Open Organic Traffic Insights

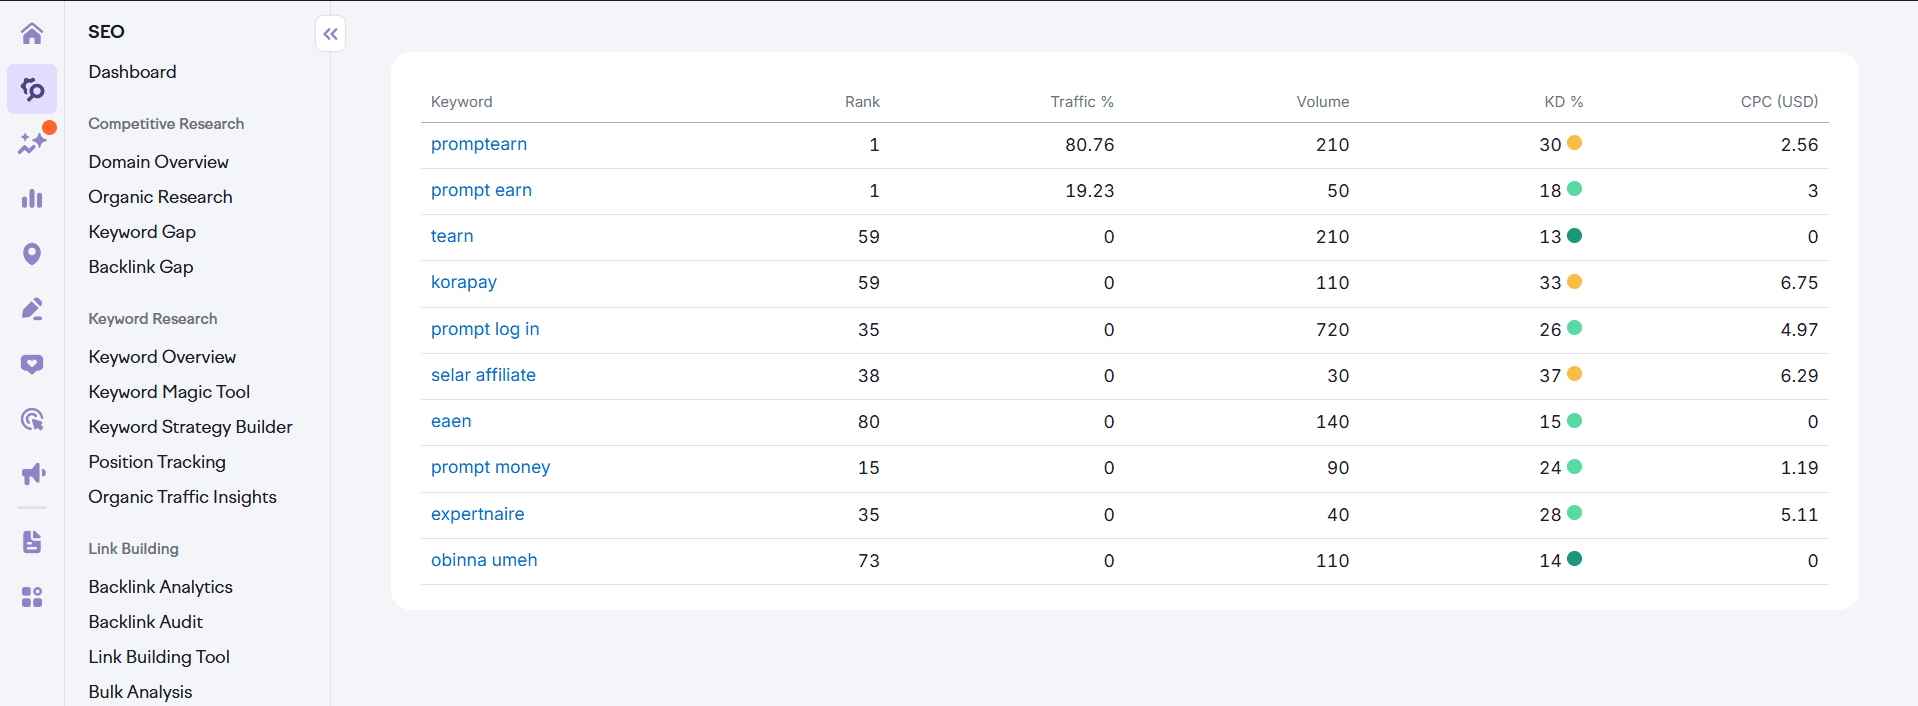[x=182, y=497]
